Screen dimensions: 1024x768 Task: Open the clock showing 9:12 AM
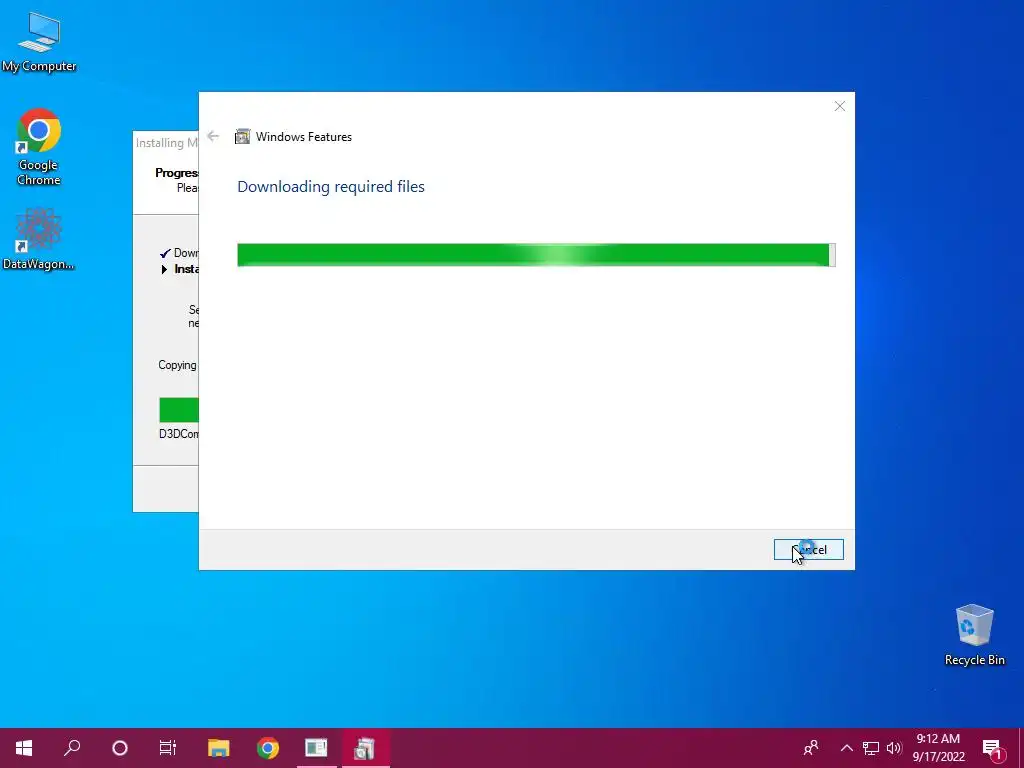[x=938, y=748]
